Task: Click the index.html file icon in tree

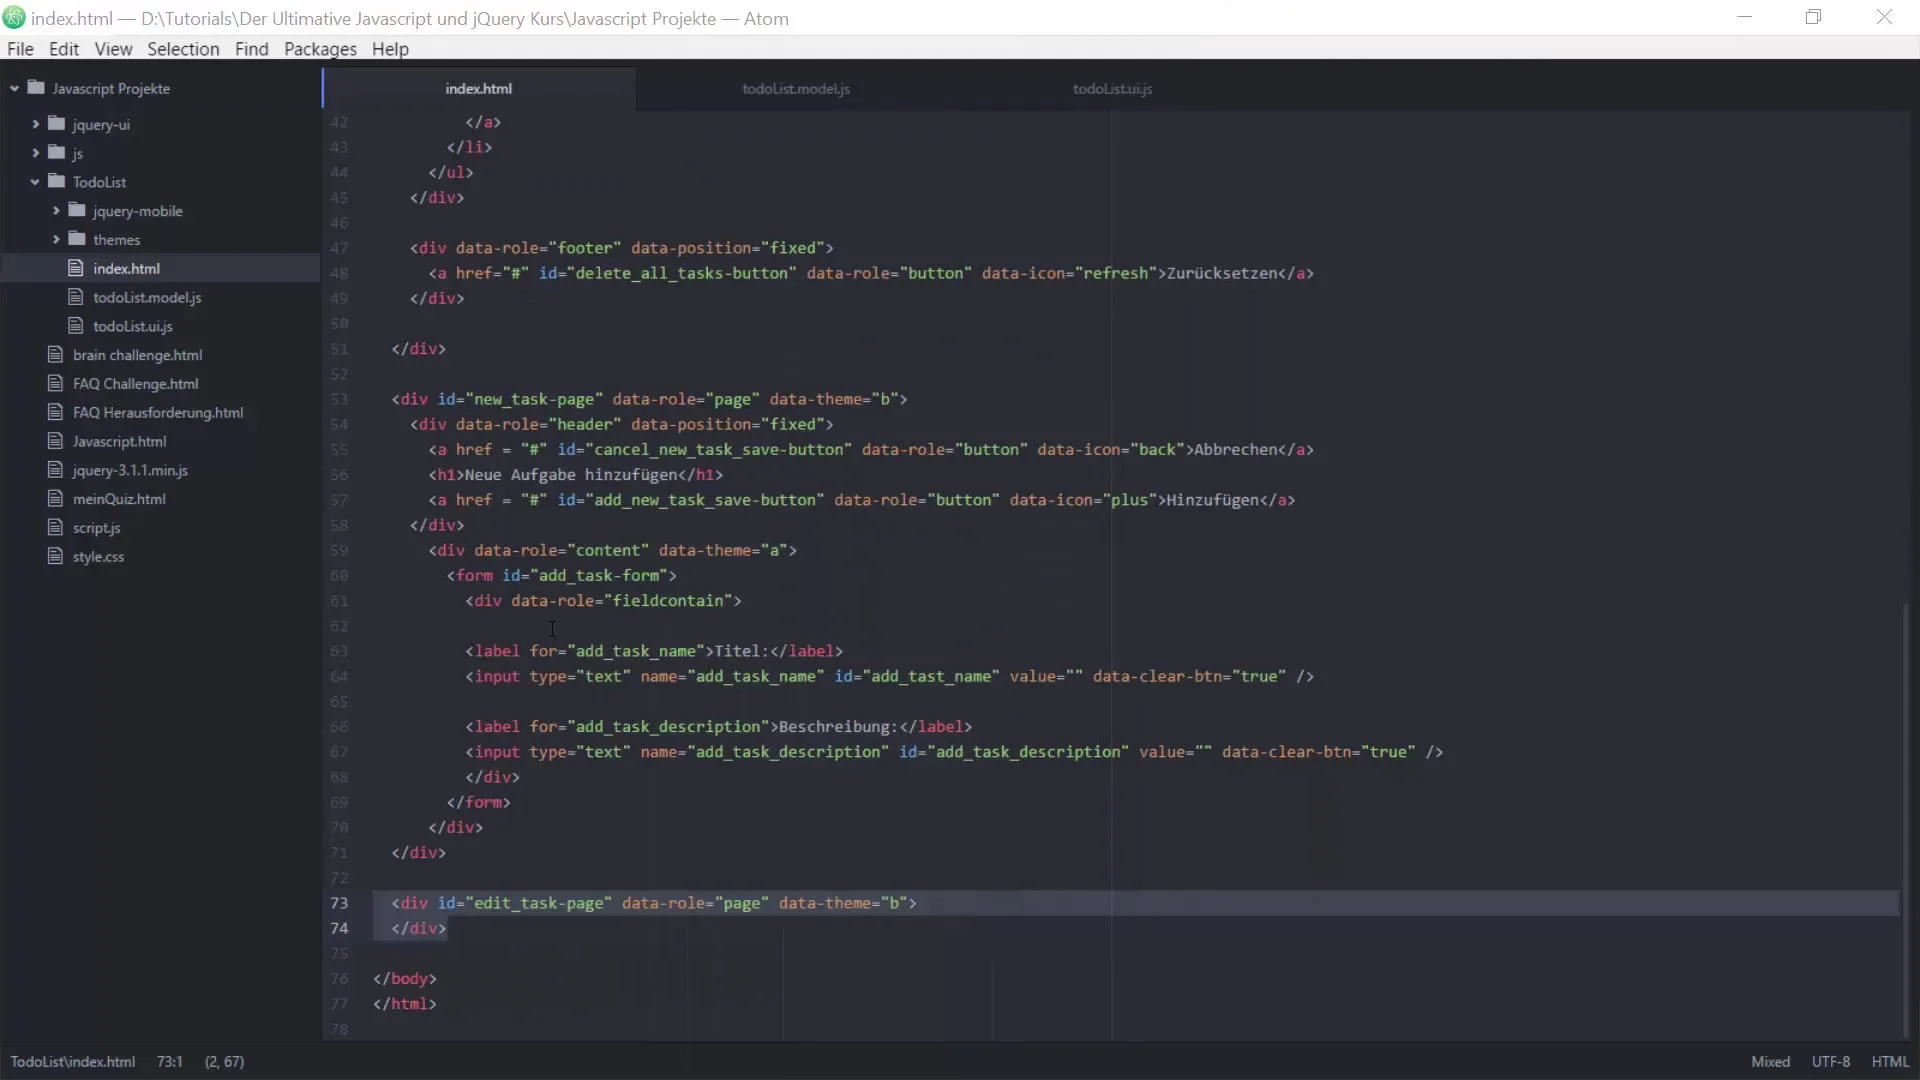Action: (75, 268)
